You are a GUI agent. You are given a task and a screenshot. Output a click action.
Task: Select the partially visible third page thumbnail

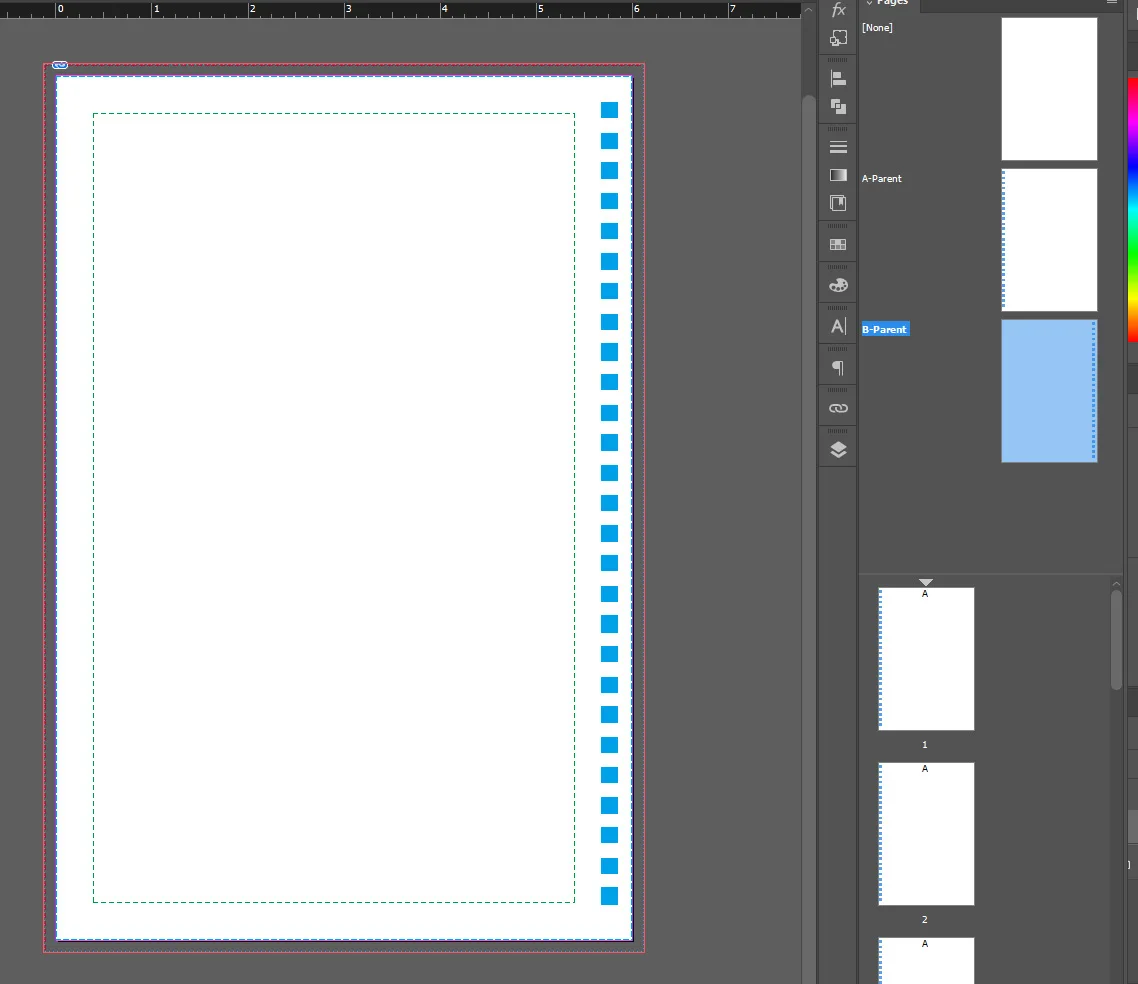(x=926, y=961)
